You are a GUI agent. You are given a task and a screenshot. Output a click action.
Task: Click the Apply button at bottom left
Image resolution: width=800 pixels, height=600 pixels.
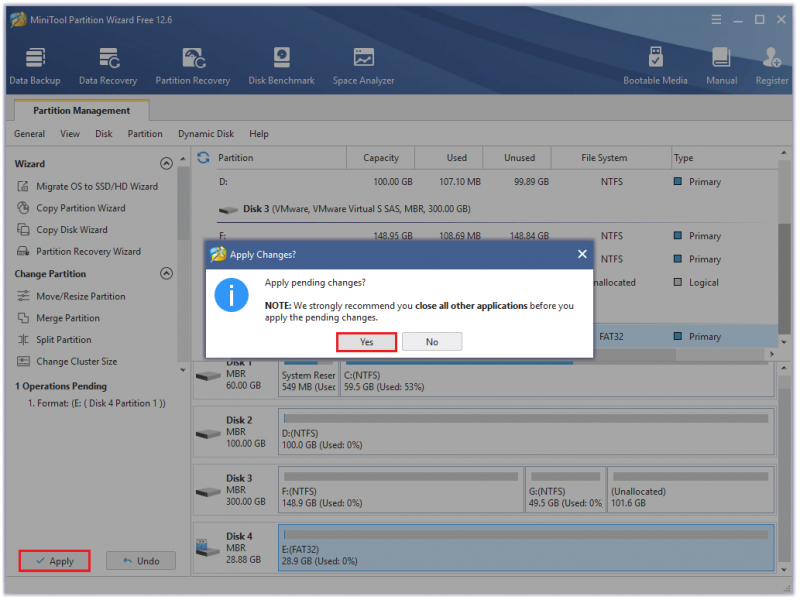[55, 561]
